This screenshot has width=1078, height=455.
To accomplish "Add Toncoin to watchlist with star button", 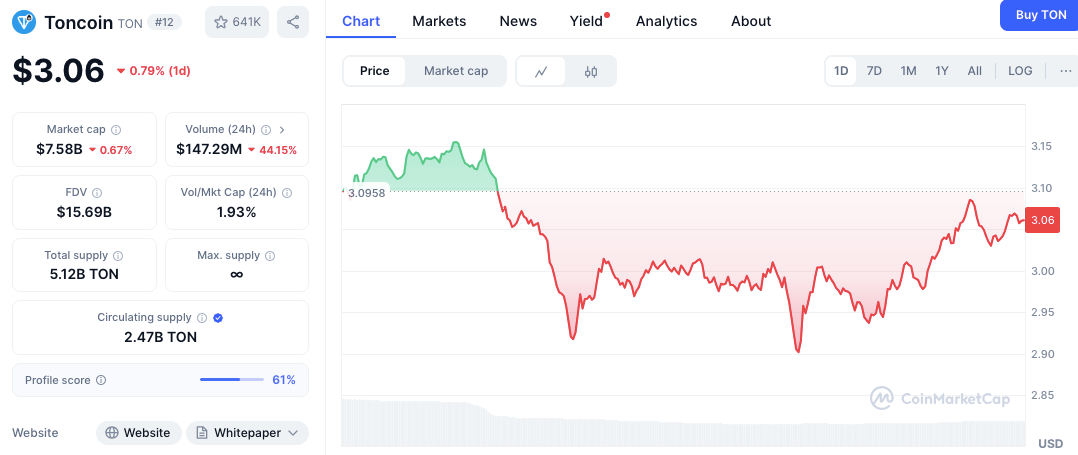I will [x=237, y=21].
